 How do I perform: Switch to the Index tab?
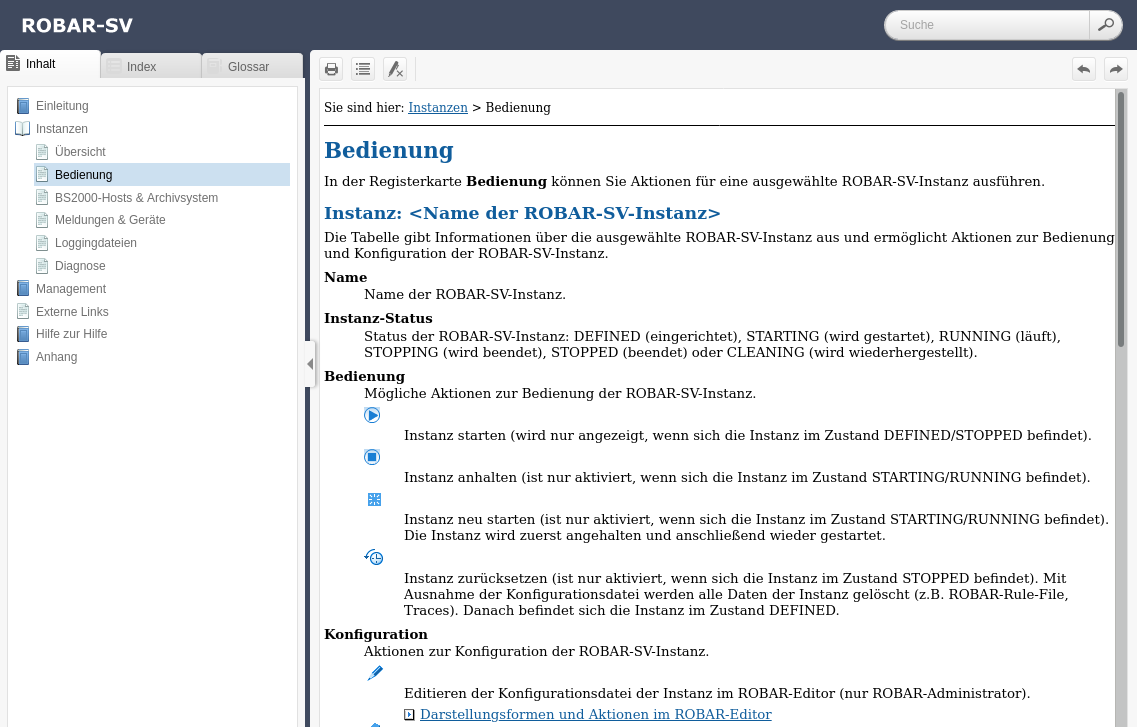pos(151,66)
